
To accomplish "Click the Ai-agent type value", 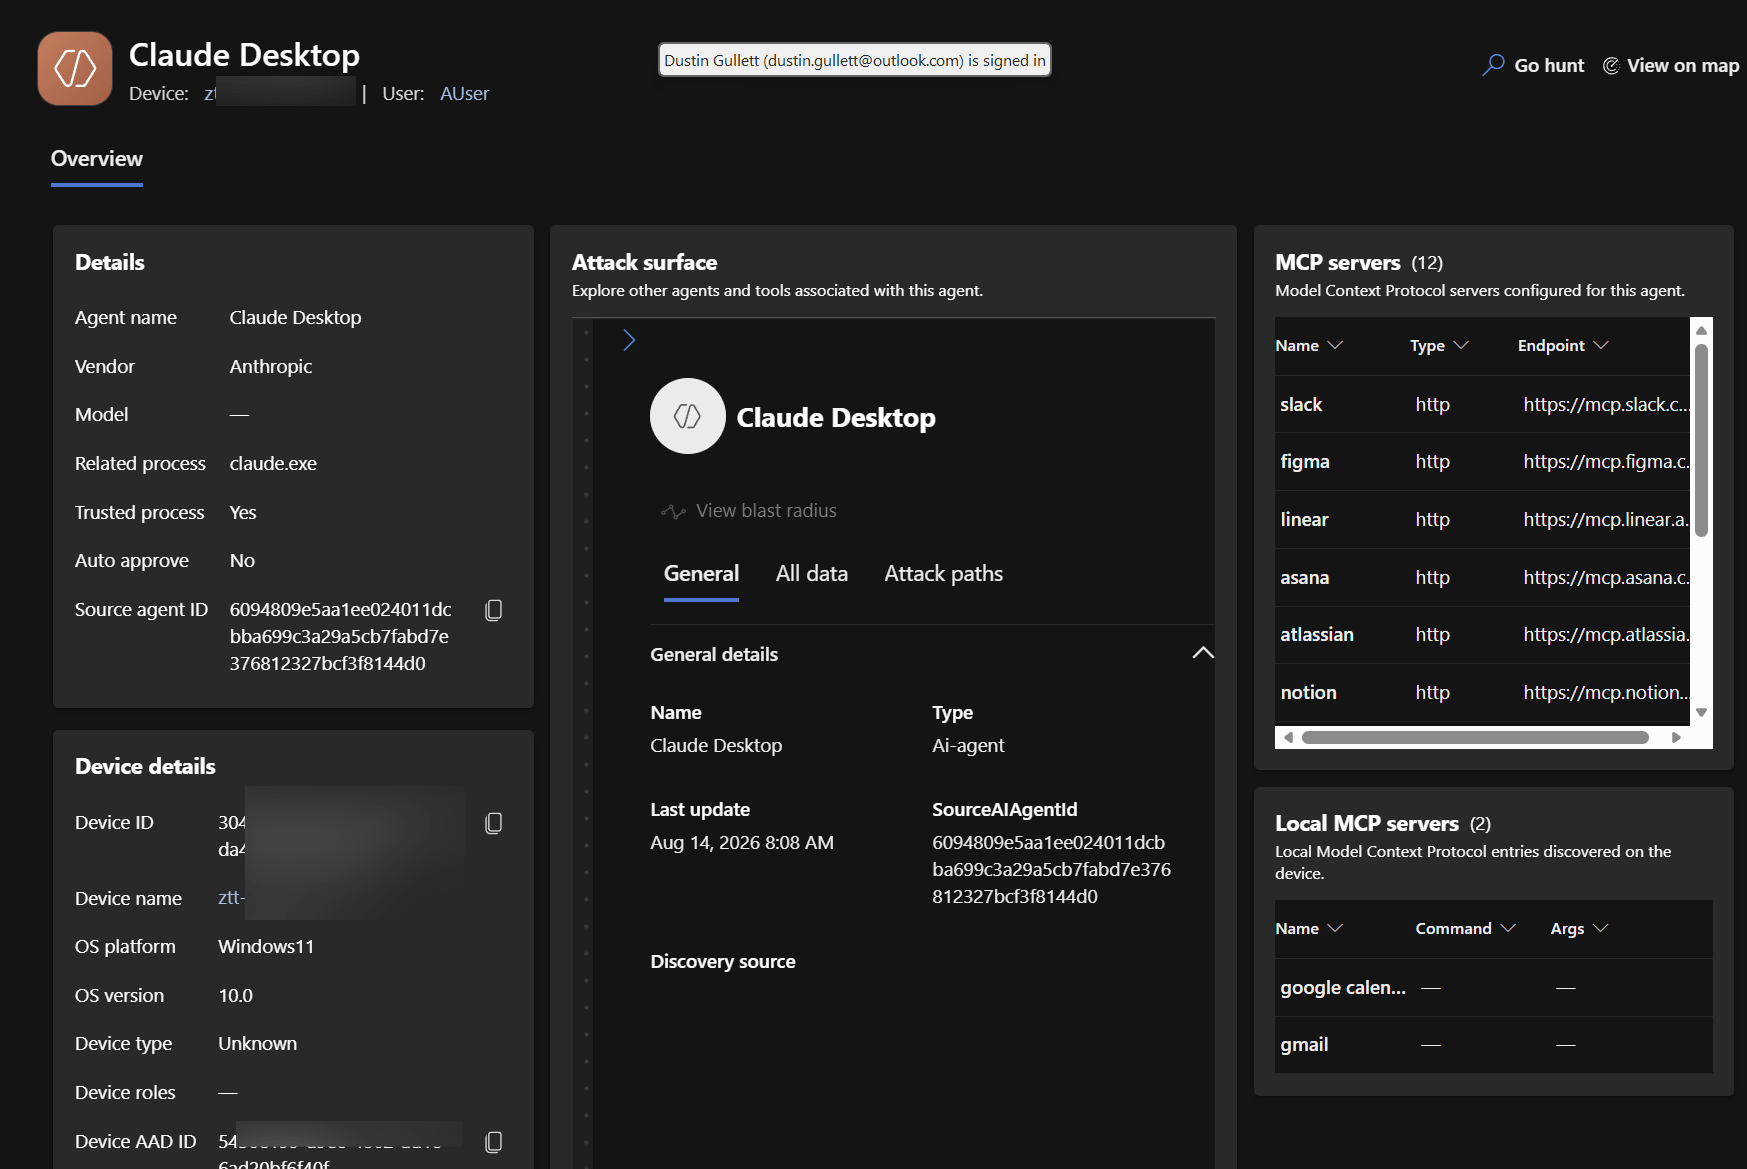I will pos(968,746).
